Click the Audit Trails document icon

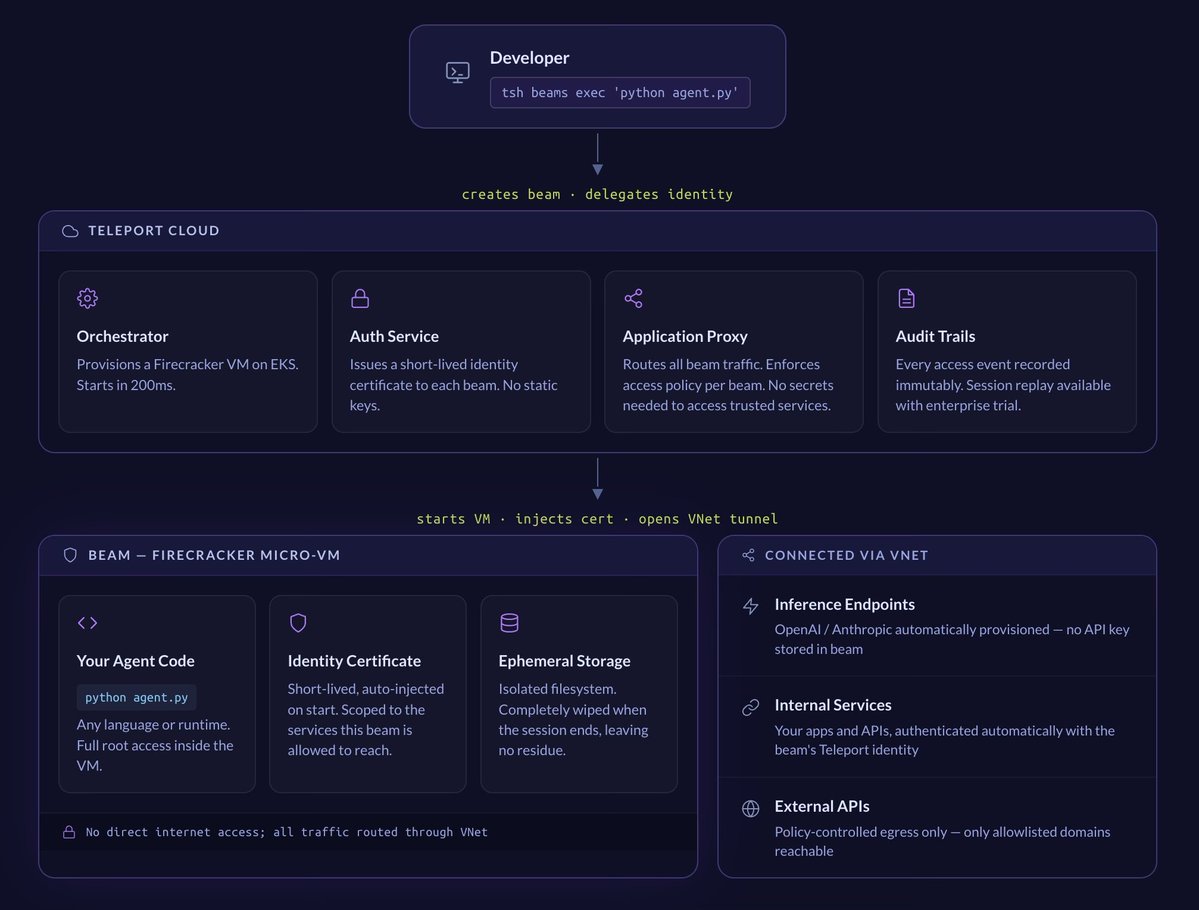pyautogui.click(x=906, y=298)
